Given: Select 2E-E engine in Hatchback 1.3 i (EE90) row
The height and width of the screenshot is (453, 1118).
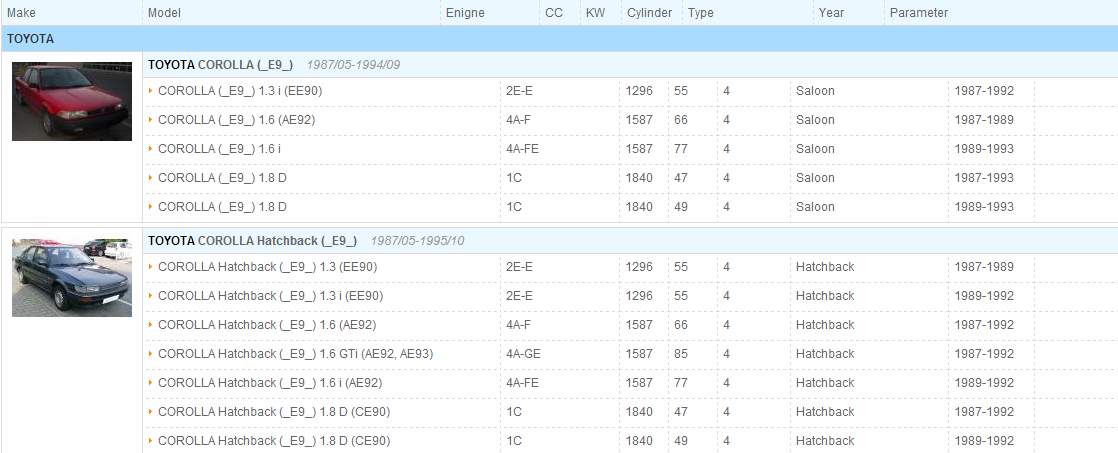Looking at the screenshot, I should click(x=520, y=295).
